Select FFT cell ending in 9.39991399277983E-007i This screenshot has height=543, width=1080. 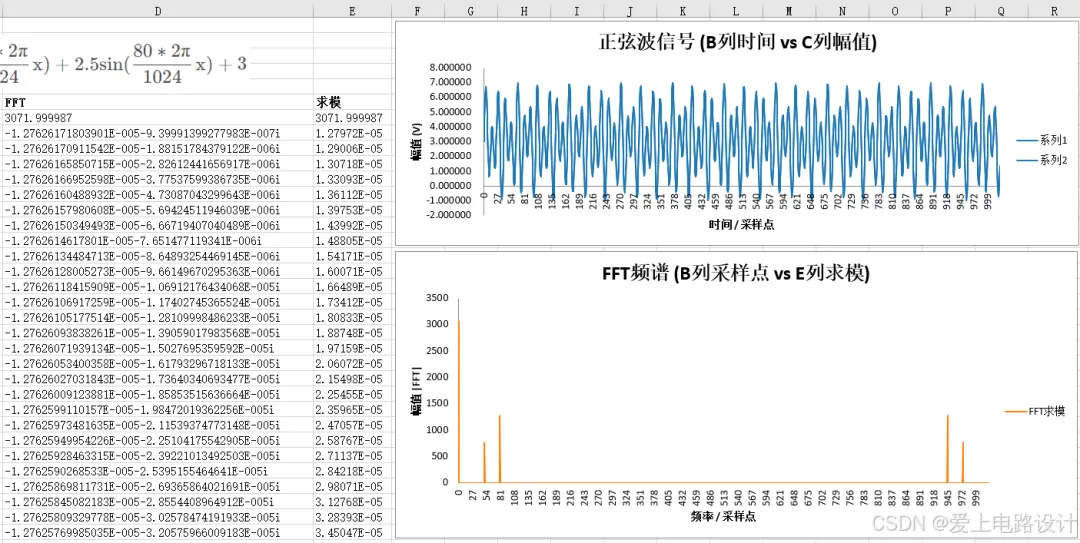pyautogui.click(x=157, y=133)
